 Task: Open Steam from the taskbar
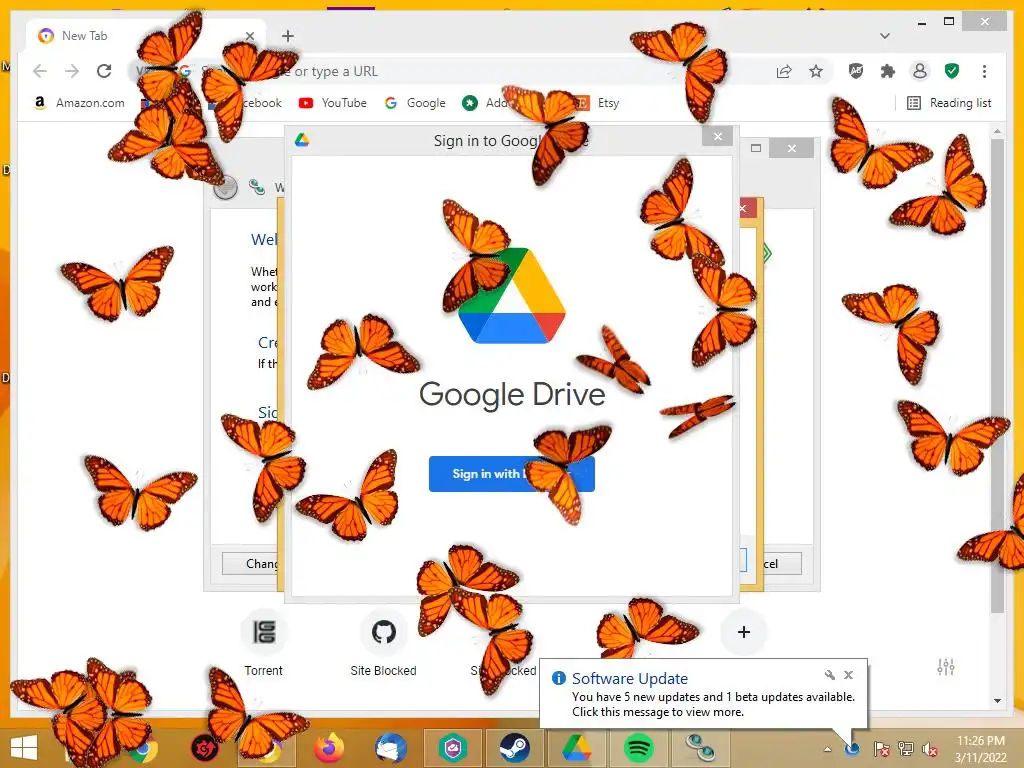(x=515, y=748)
